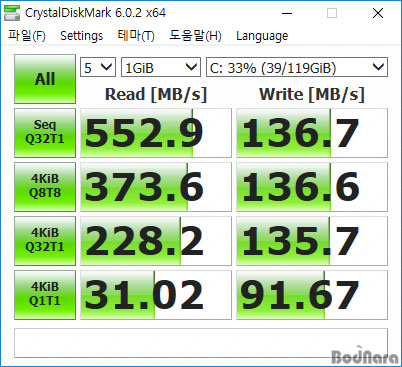Image resolution: width=402 pixels, height=367 pixels.
Task: Click the Seq write result 136.7
Action: 312,133
